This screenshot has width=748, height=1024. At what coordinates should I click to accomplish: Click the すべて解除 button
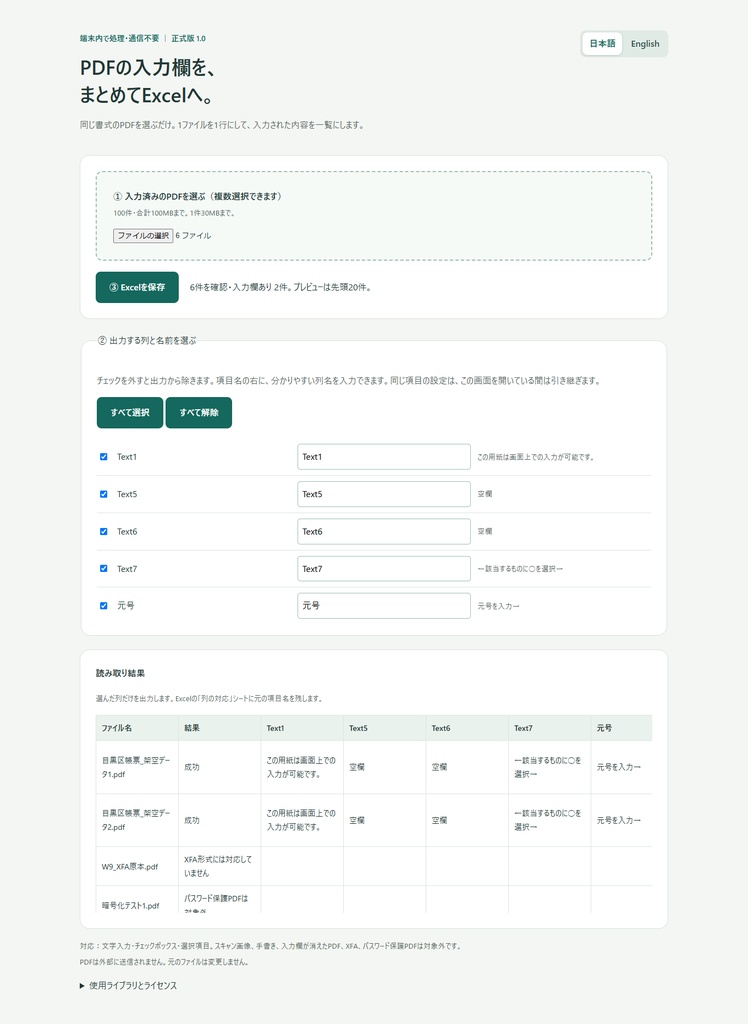[199, 413]
